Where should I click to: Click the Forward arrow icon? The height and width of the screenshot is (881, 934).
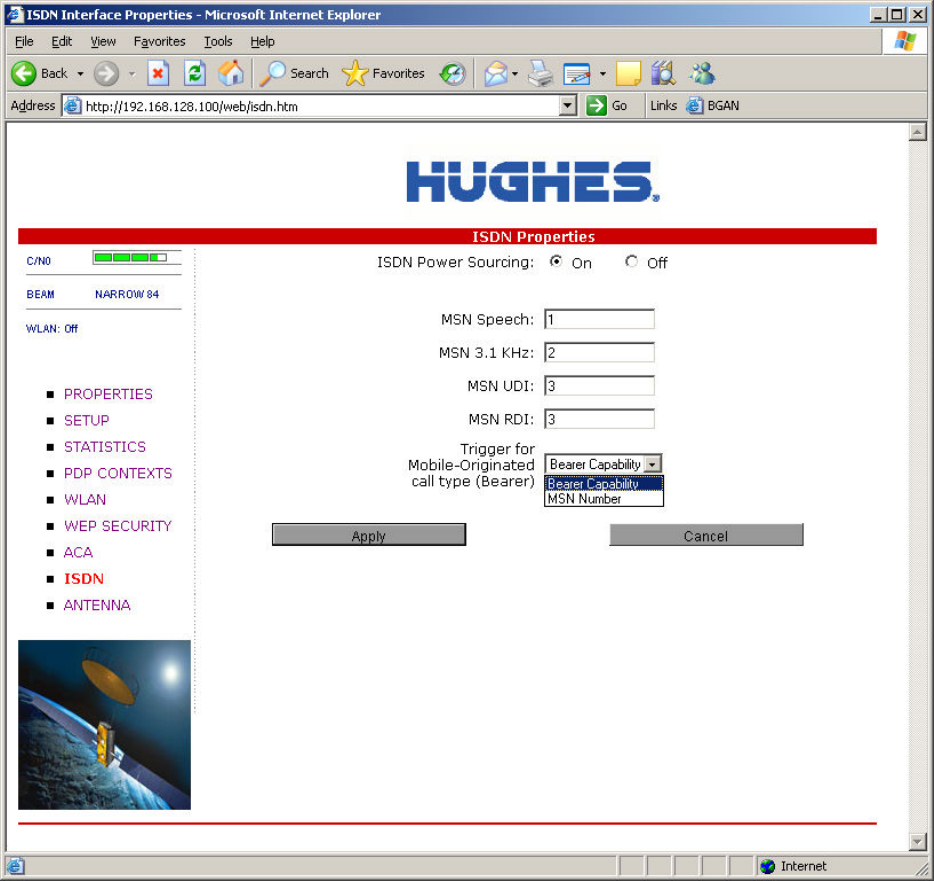(107, 74)
